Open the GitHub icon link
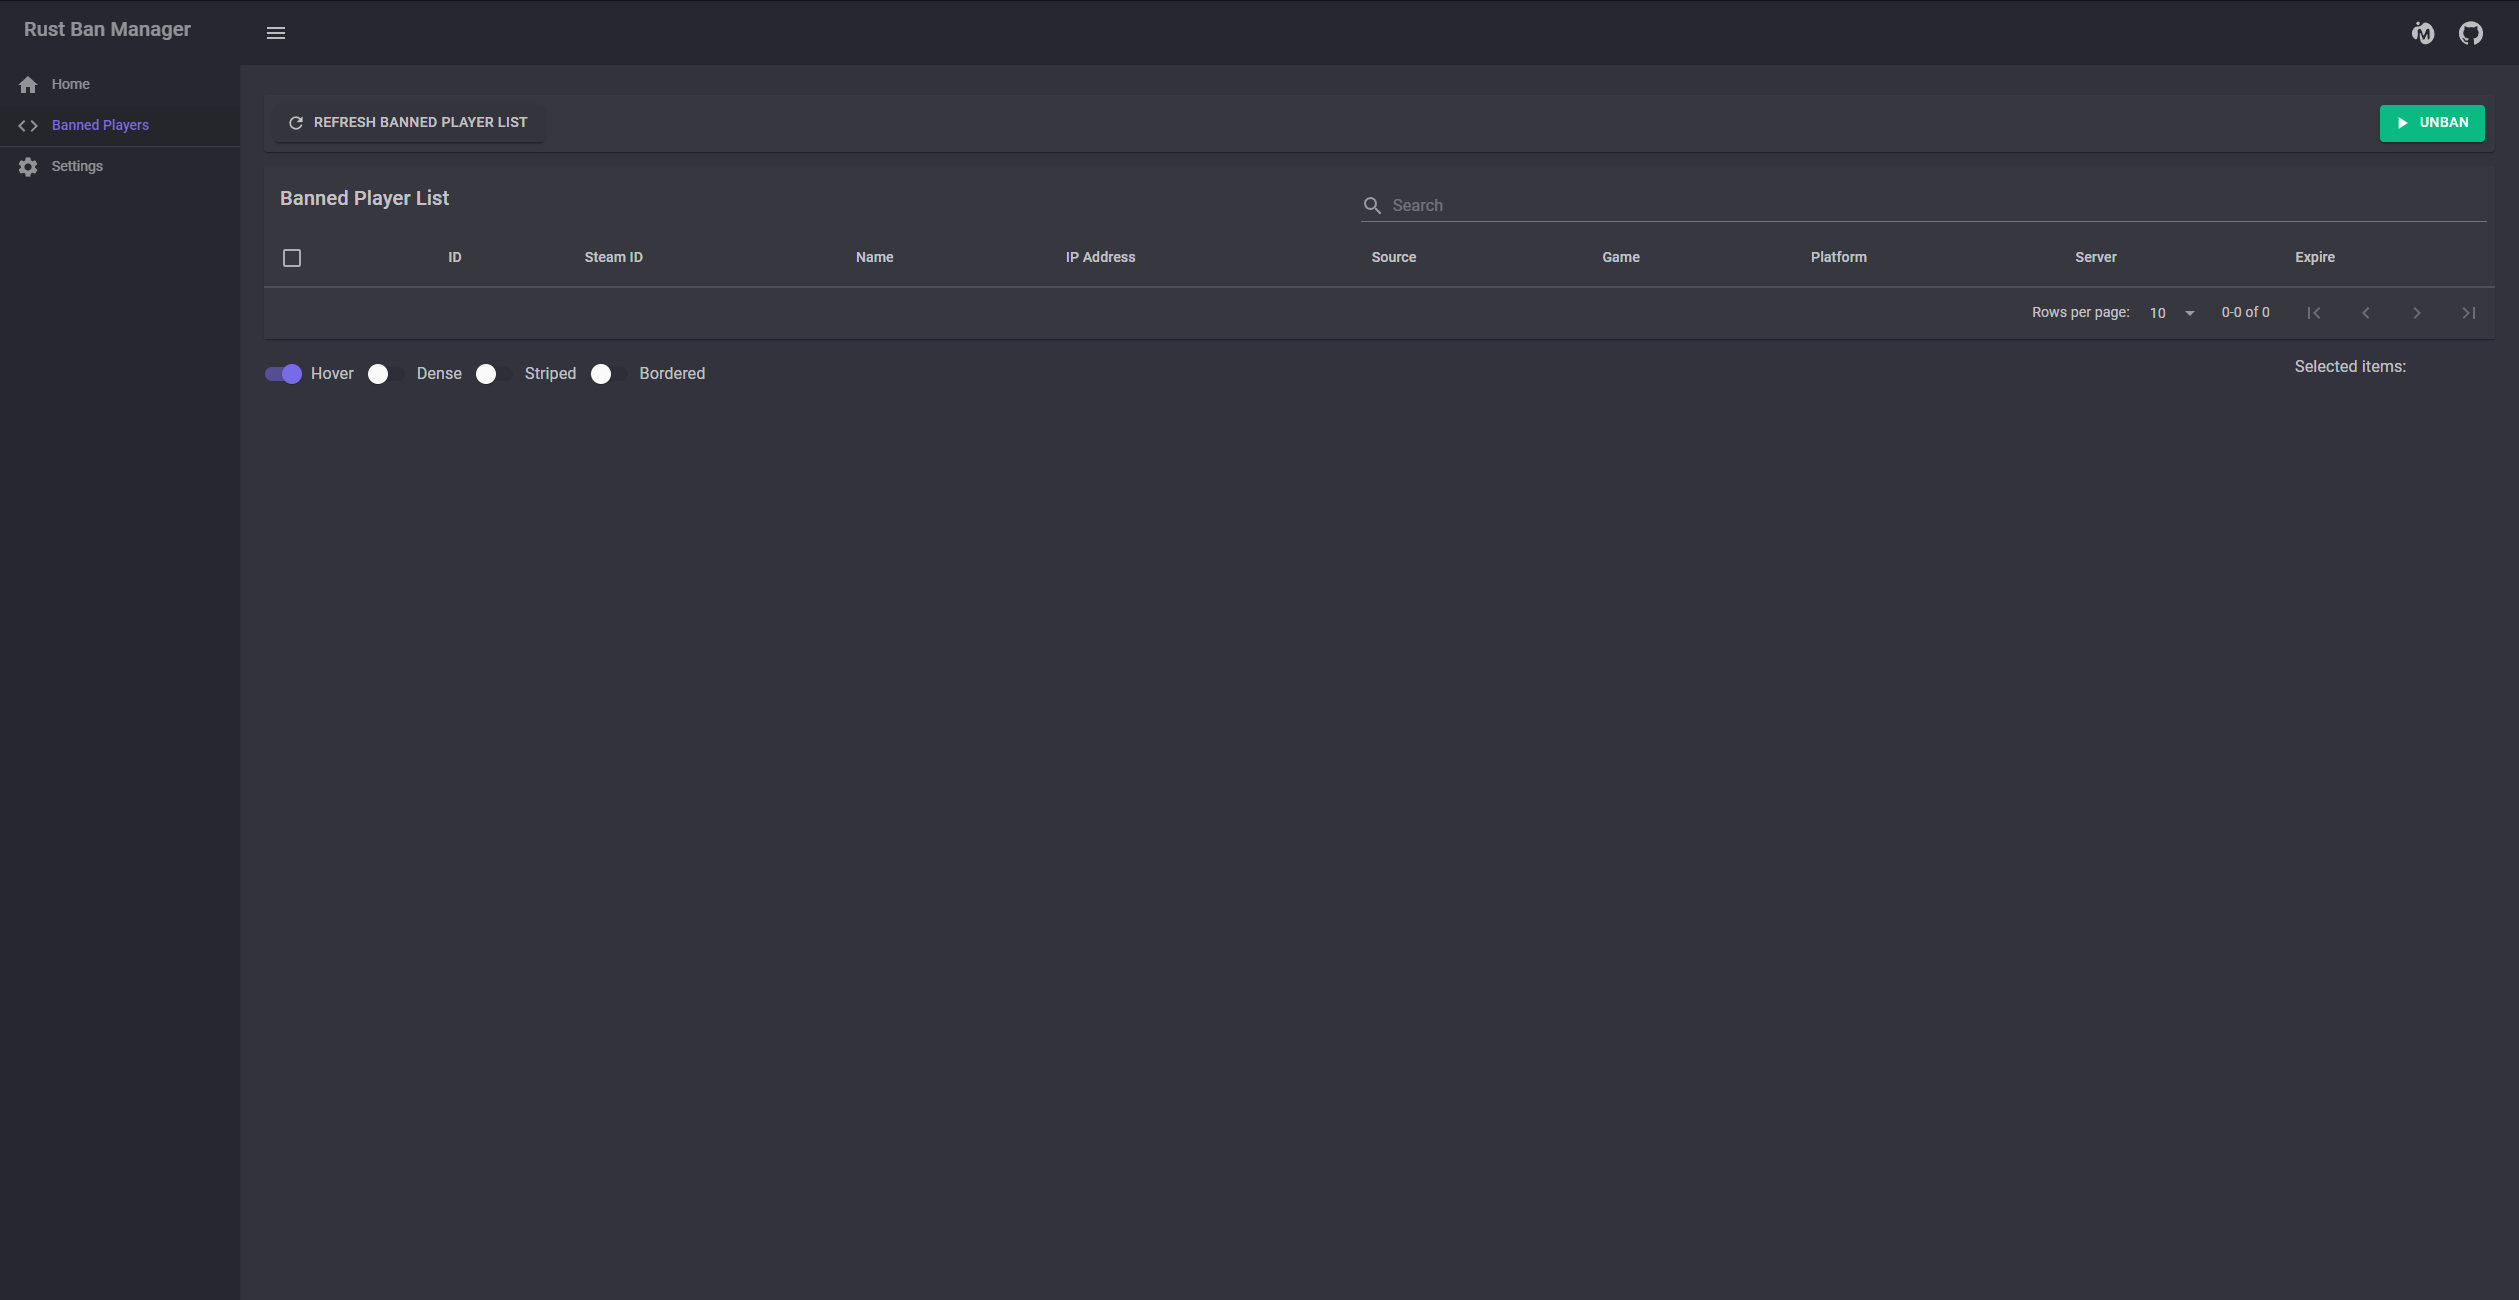Viewport: 2519px width, 1300px height. click(2471, 33)
